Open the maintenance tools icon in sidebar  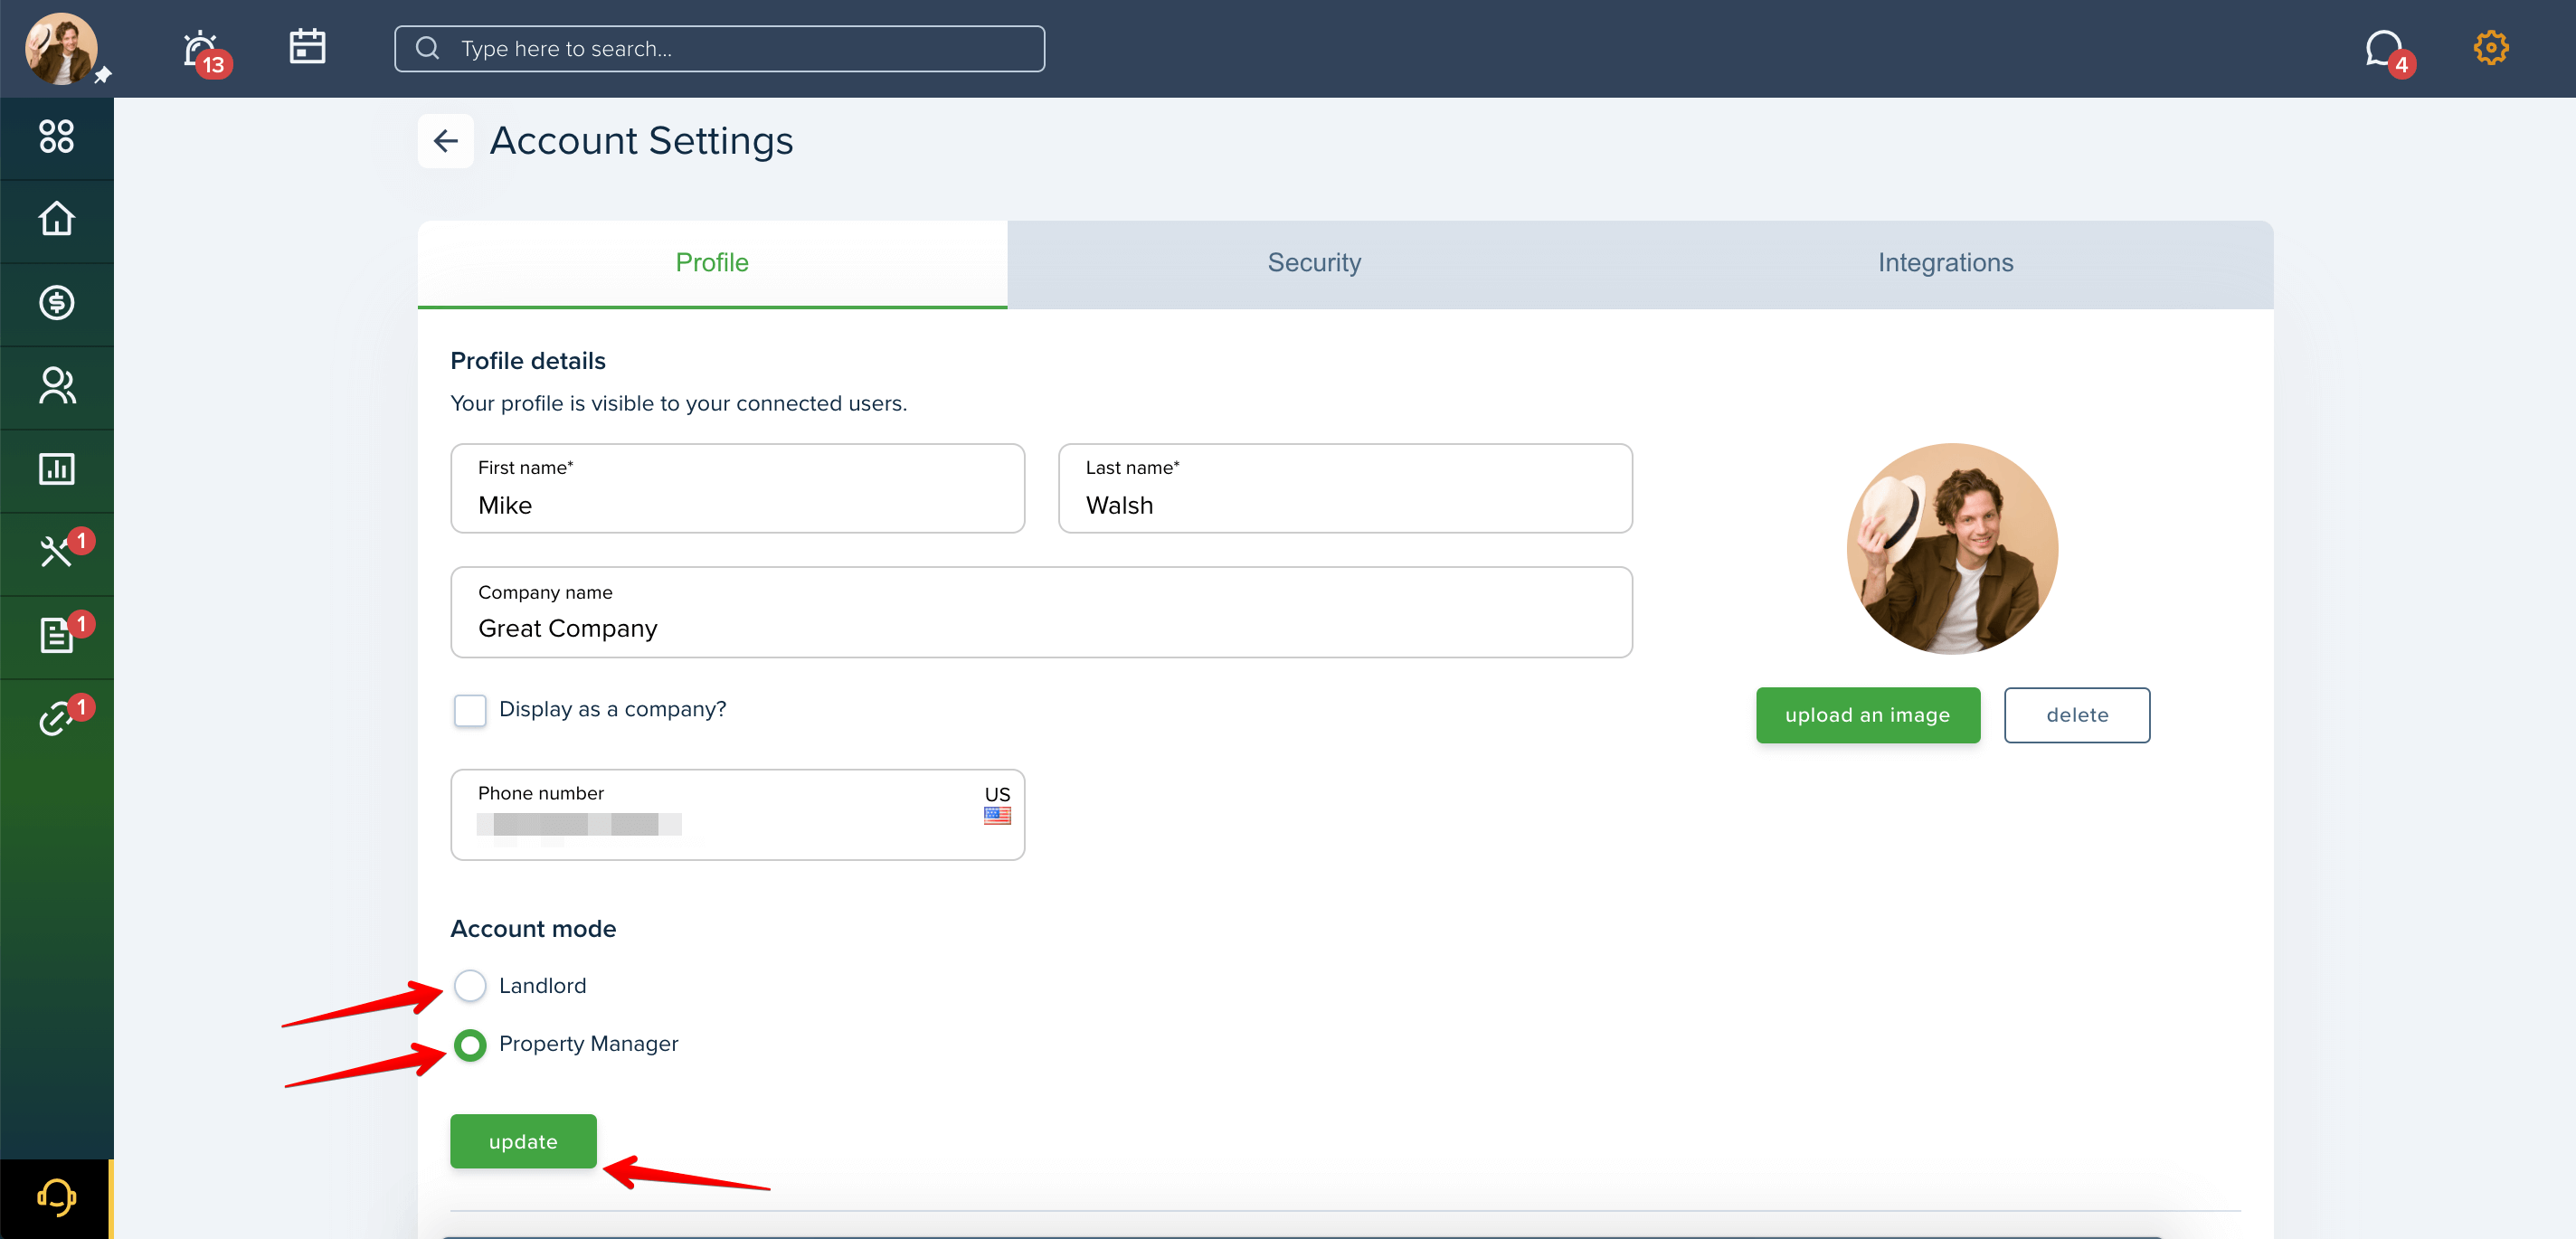click(x=57, y=552)
